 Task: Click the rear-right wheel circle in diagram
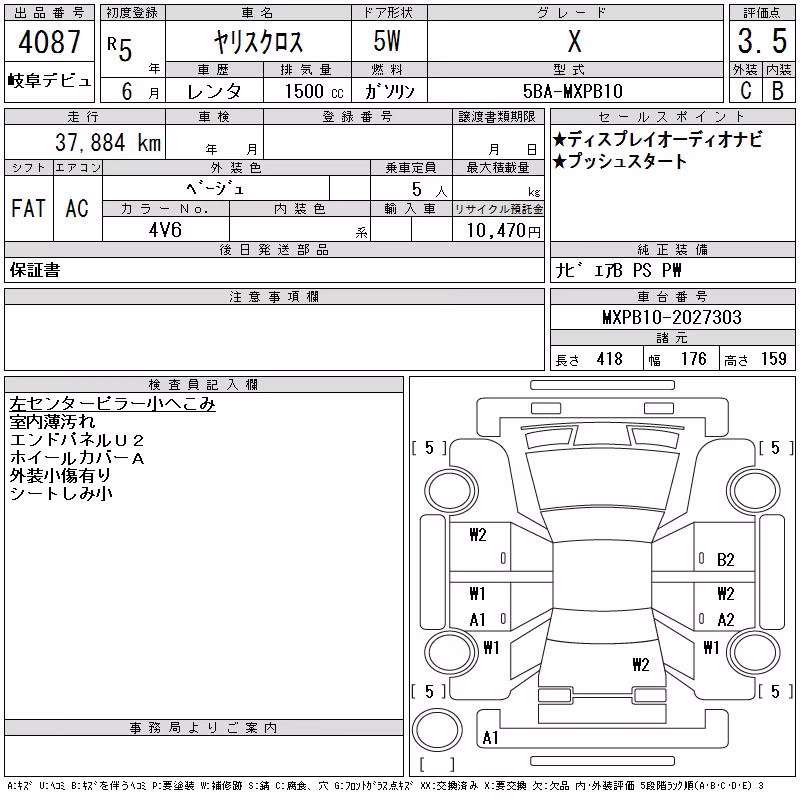pos(754,652)
